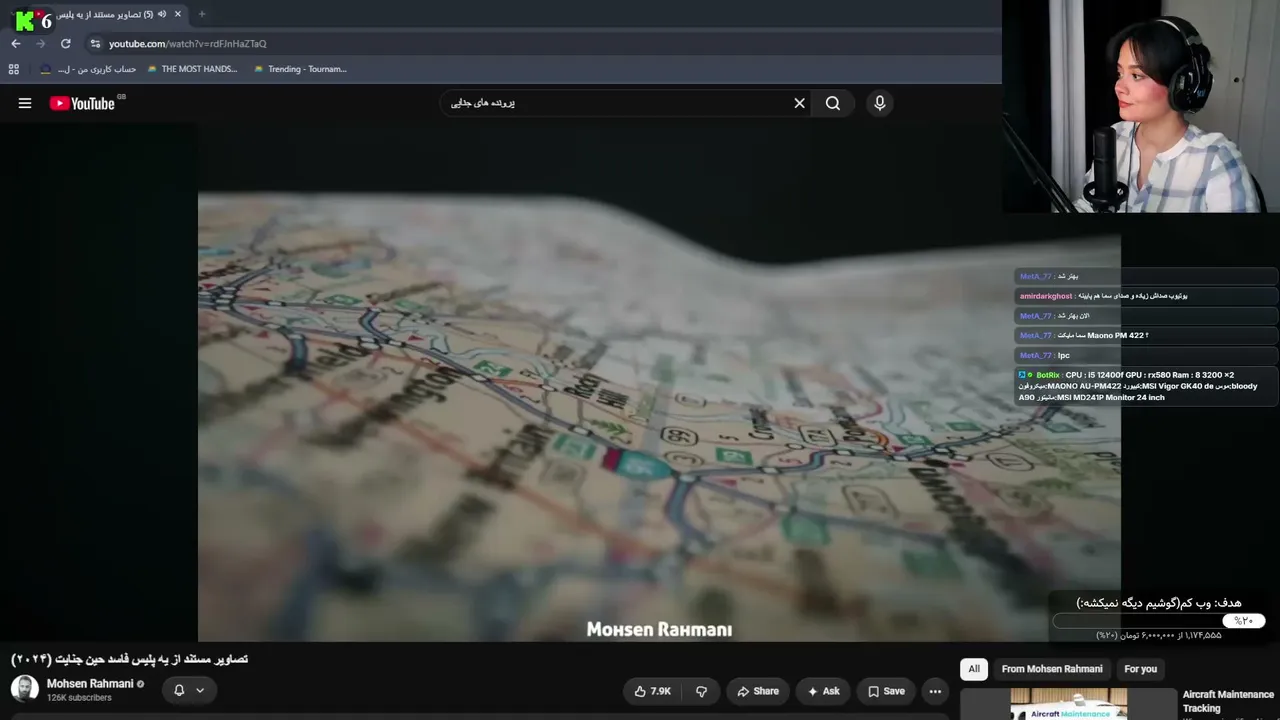Dislike the video
1280x720 pixels.
point(701,691)
